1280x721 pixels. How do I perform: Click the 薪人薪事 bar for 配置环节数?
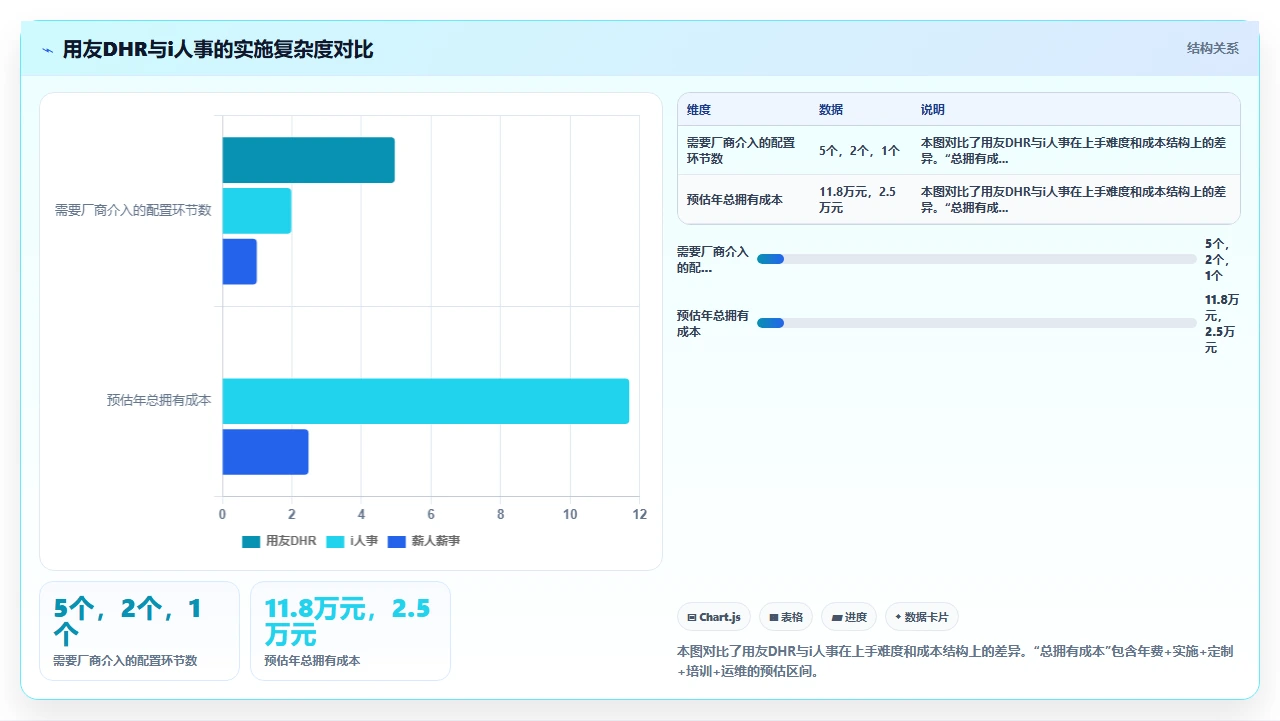point(239,261)
